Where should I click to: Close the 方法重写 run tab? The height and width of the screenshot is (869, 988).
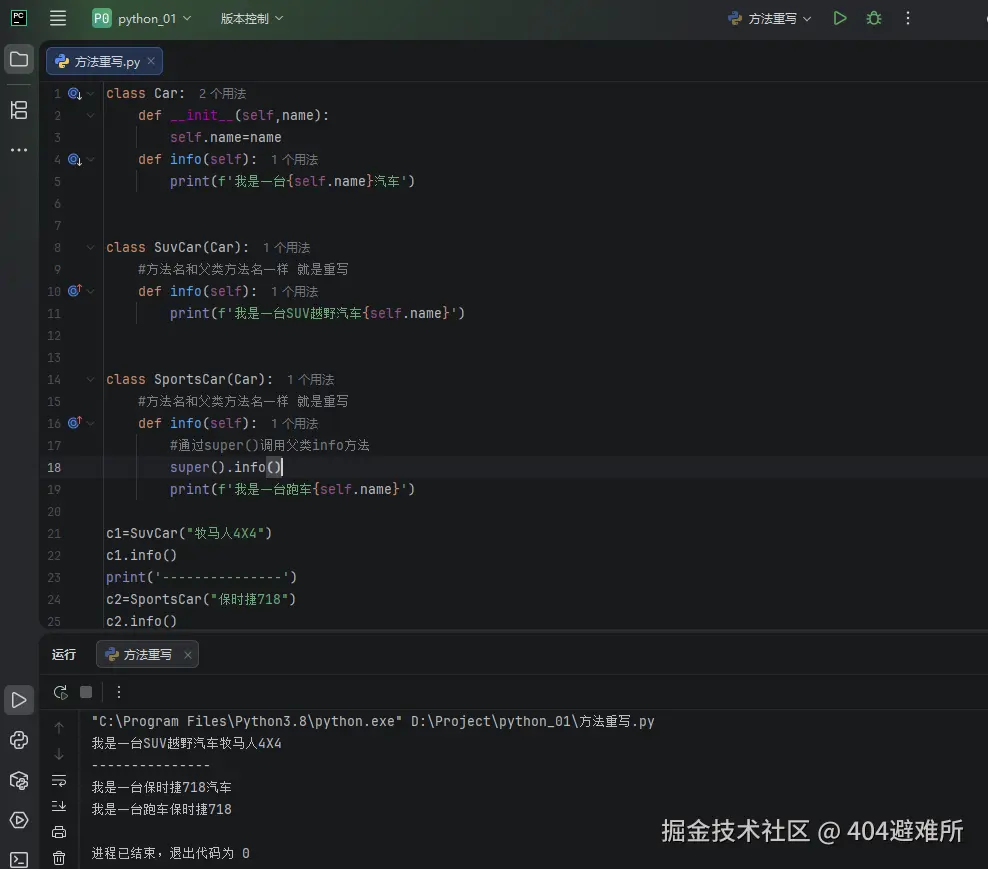pos(188,655)
